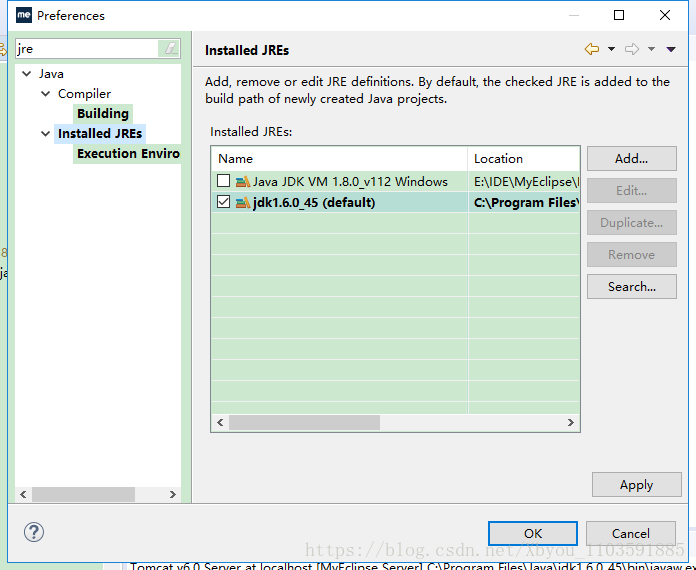
Task: Click the MyEclipse logo in the title bar
Action: tap(24, 15)
